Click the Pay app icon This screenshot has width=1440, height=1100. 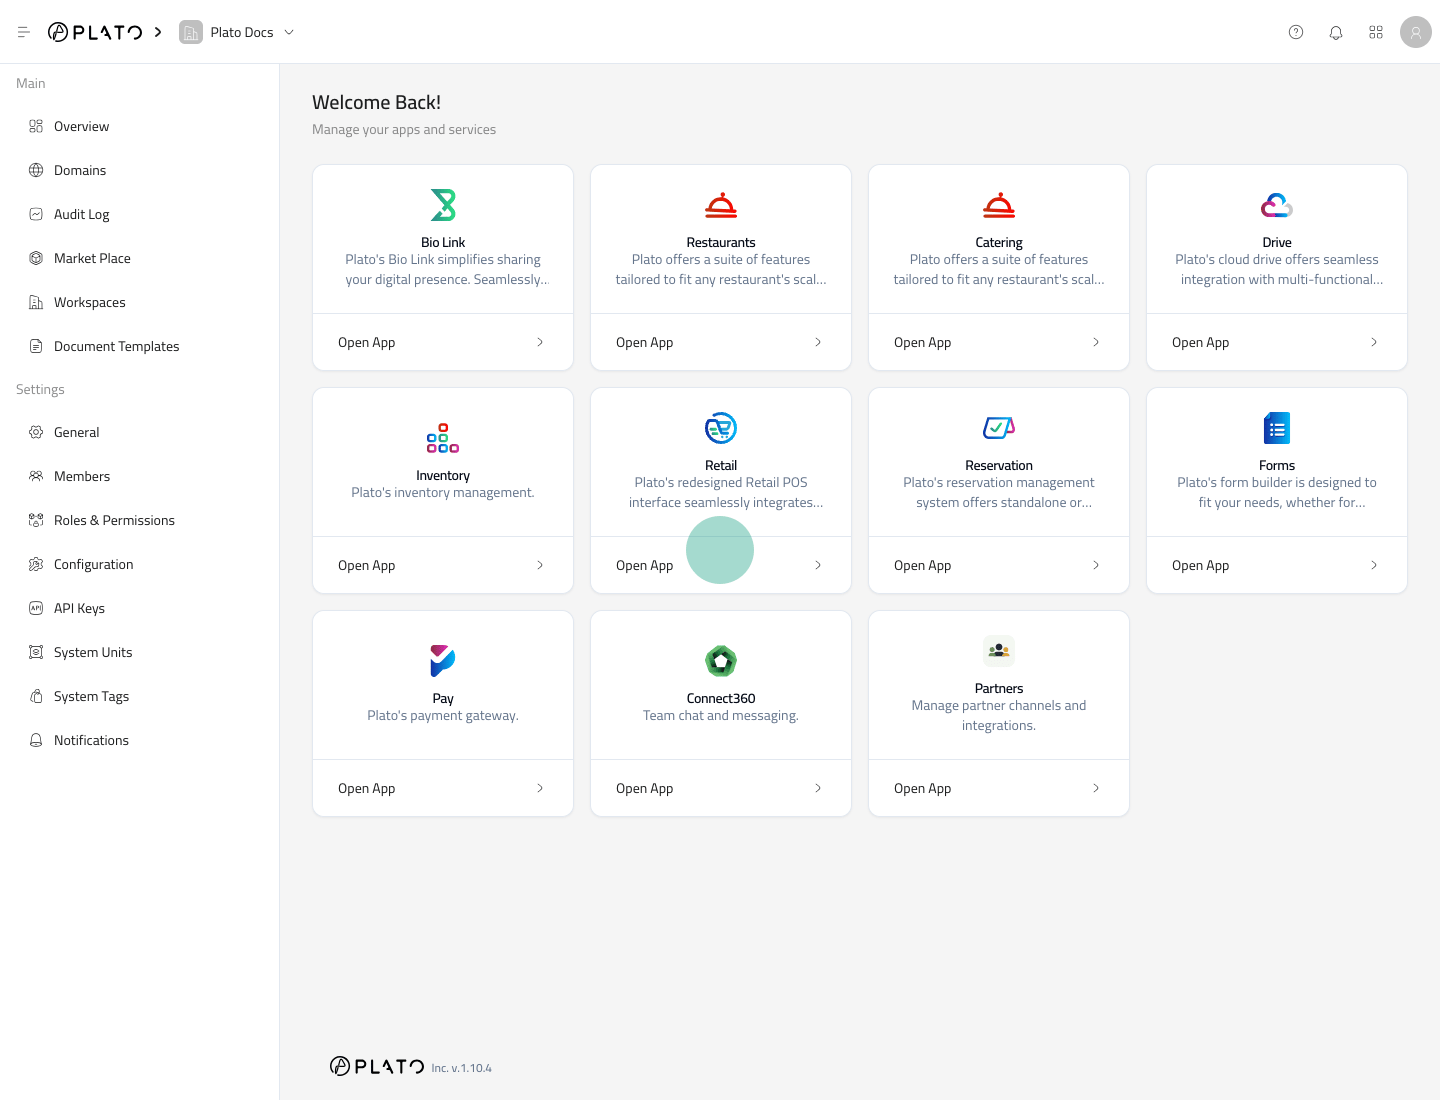click(x=443, y=661)
